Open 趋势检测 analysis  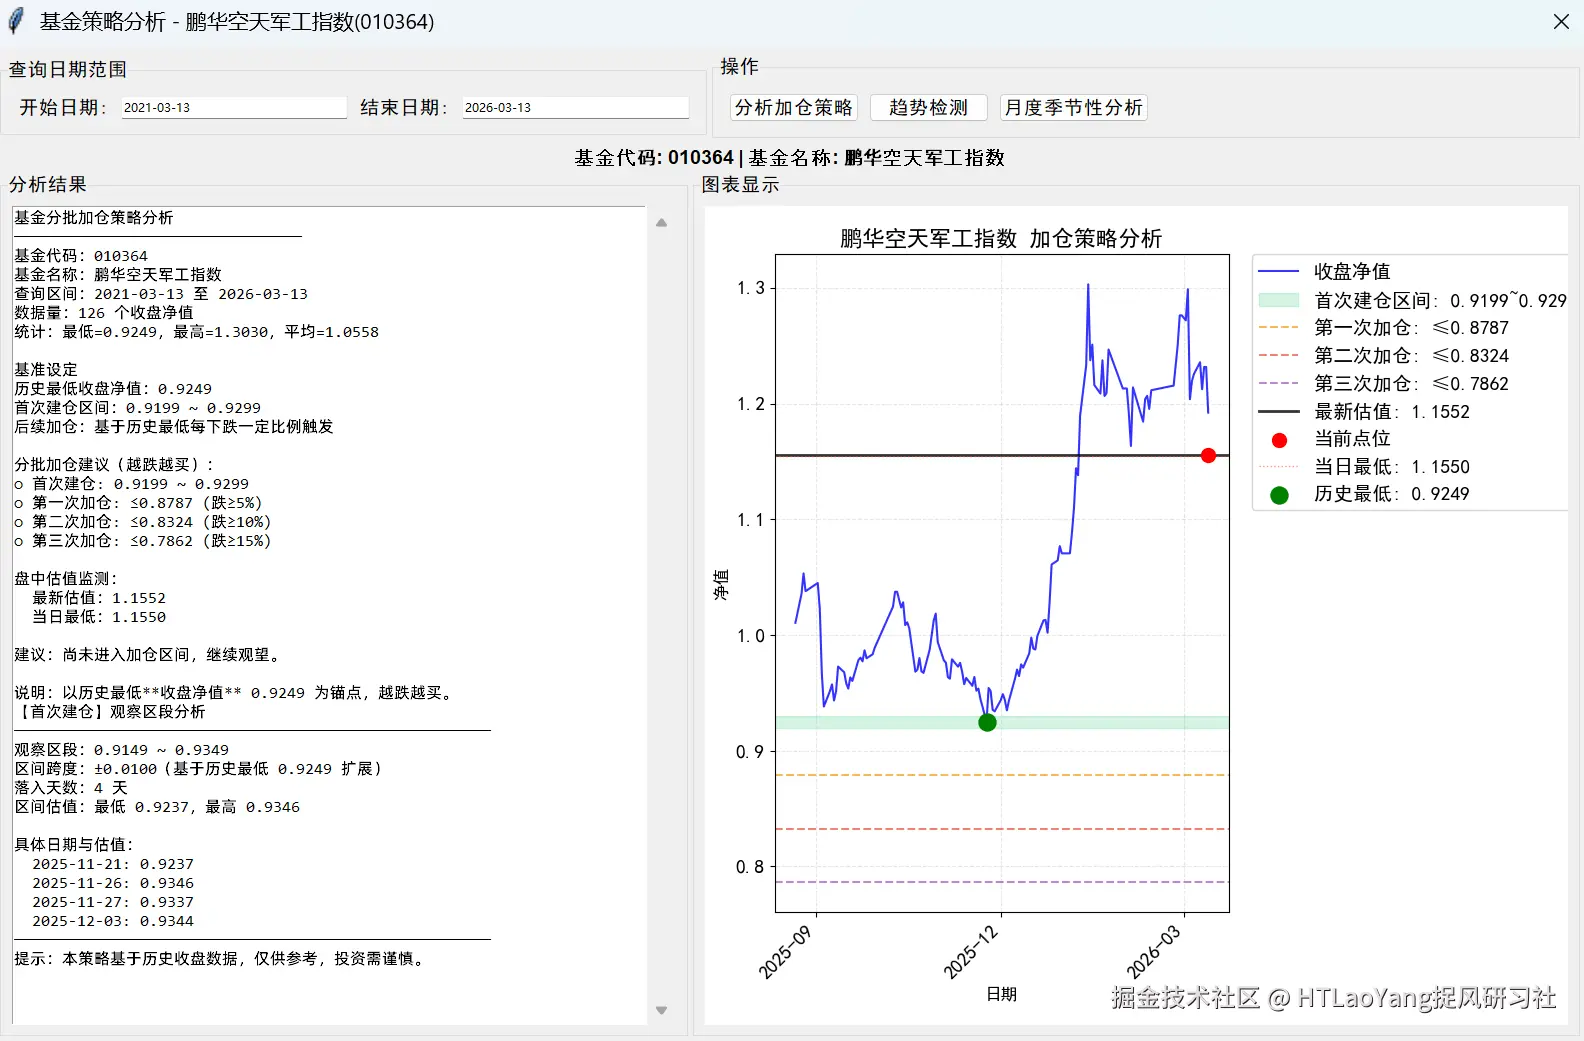[929, 107]
